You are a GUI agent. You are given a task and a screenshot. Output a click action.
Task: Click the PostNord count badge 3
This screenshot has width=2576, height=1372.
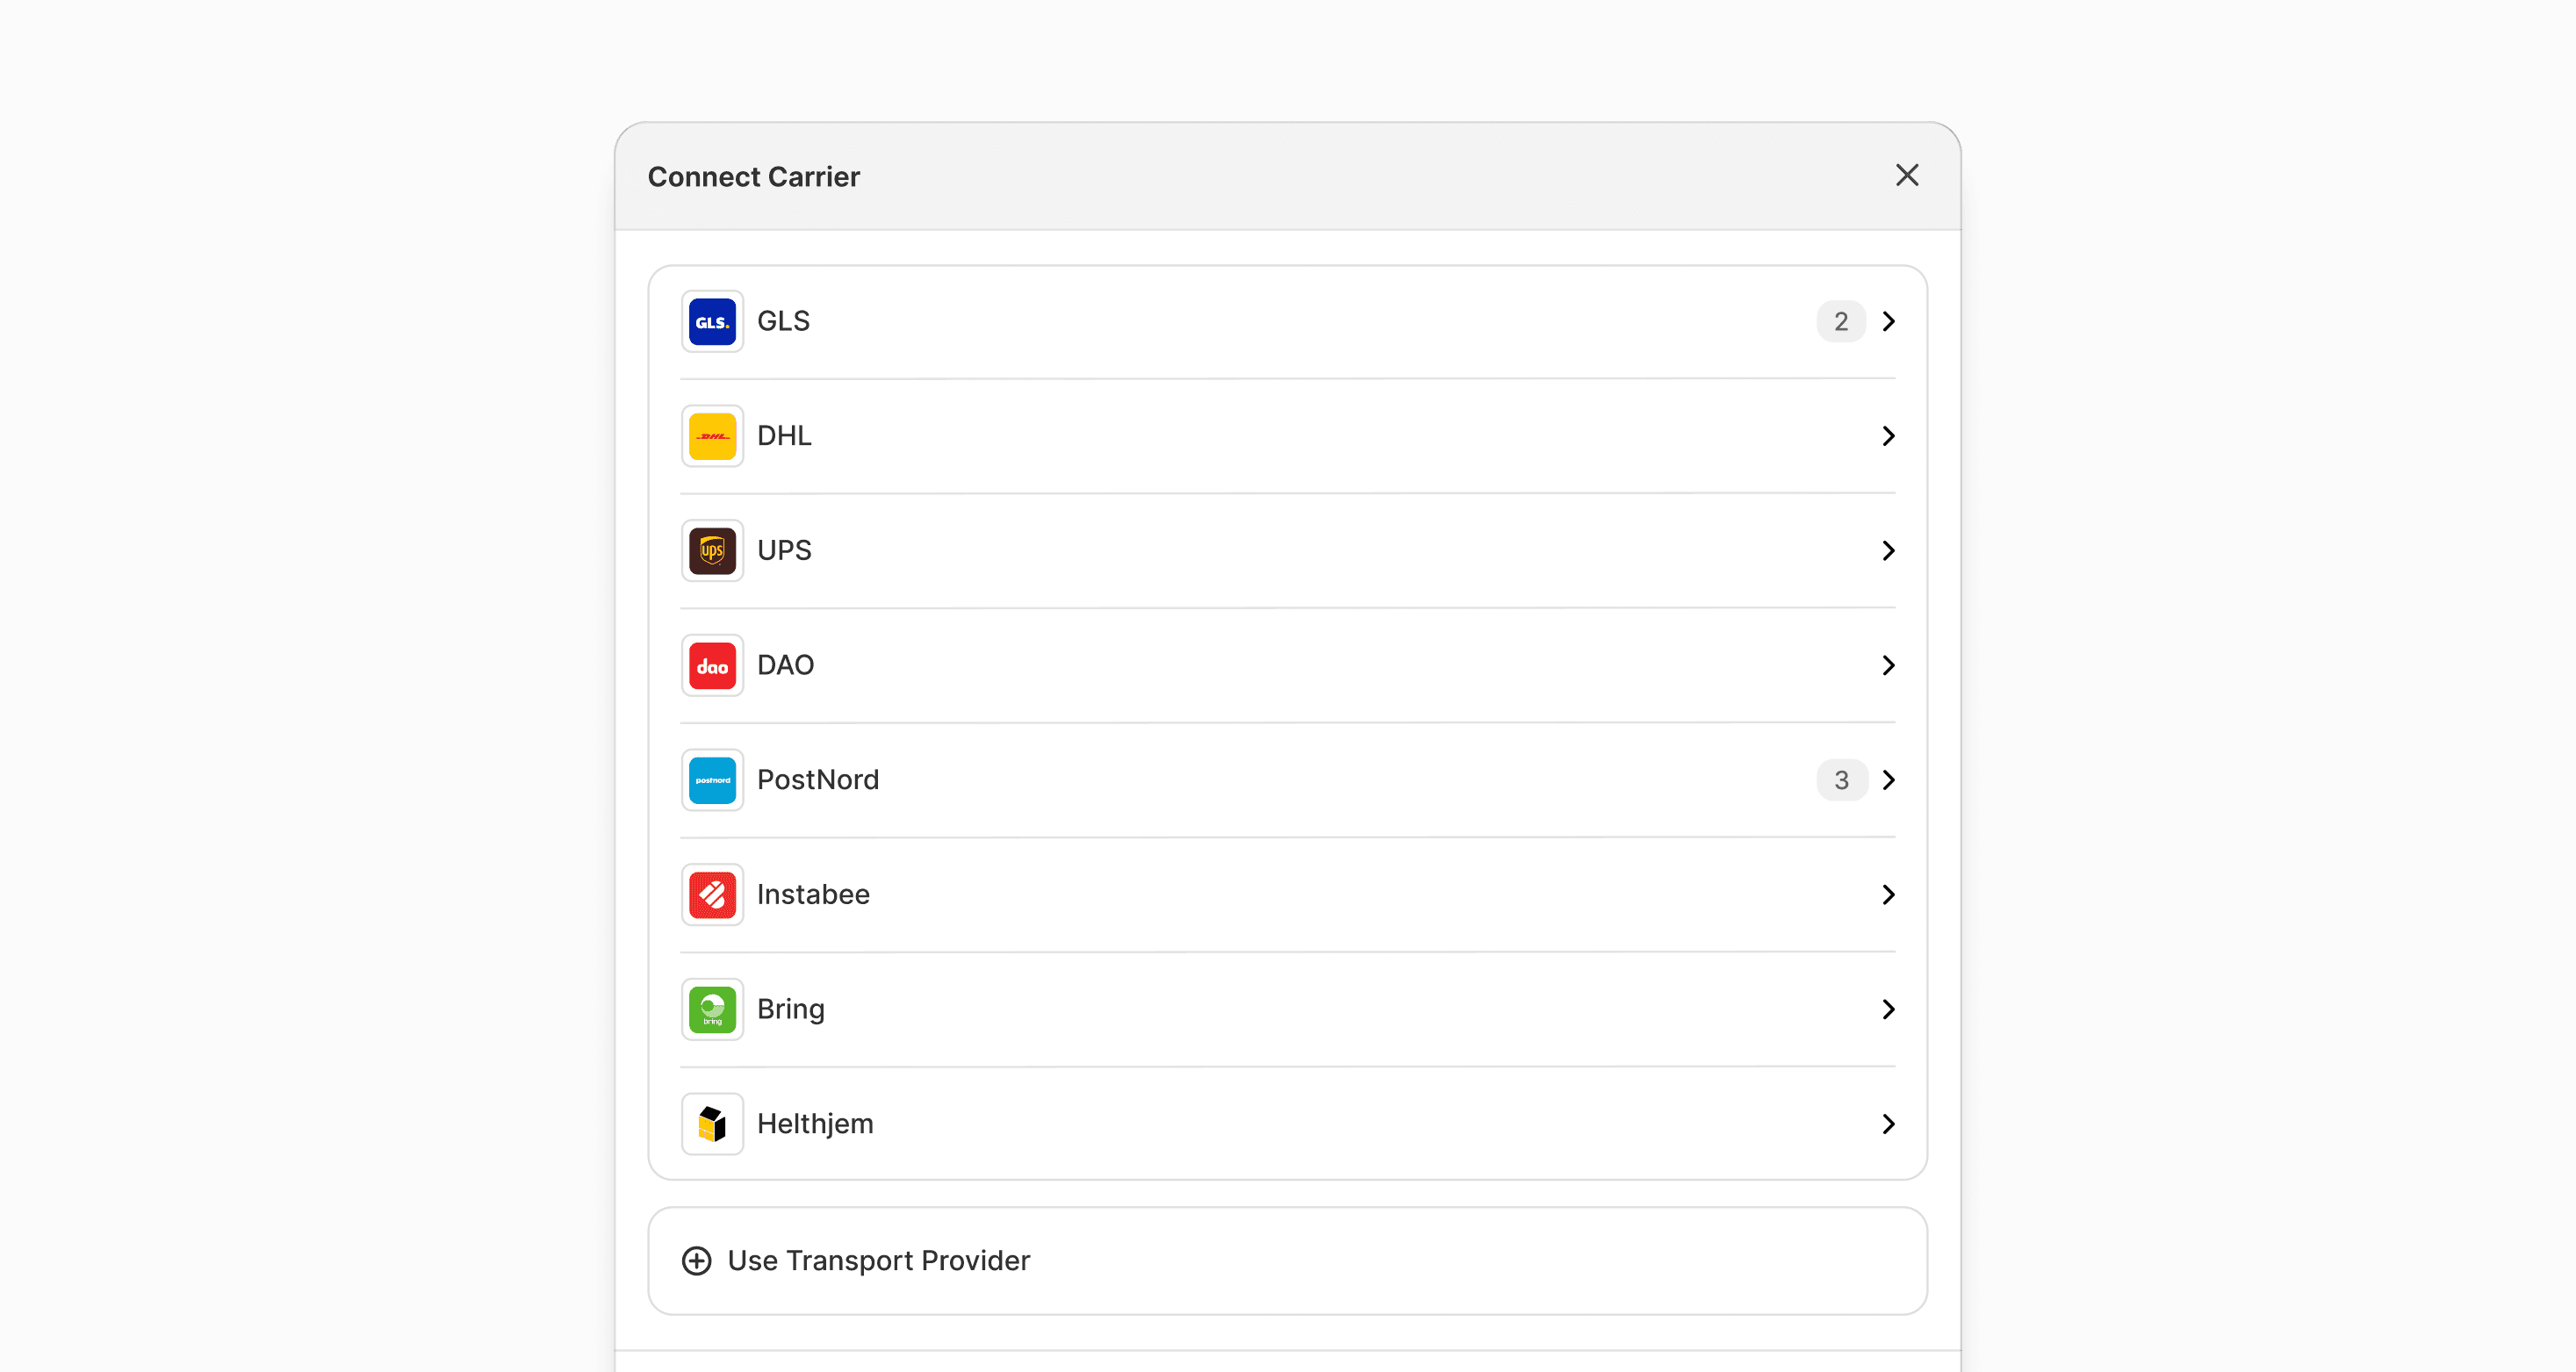(1841, 780)
